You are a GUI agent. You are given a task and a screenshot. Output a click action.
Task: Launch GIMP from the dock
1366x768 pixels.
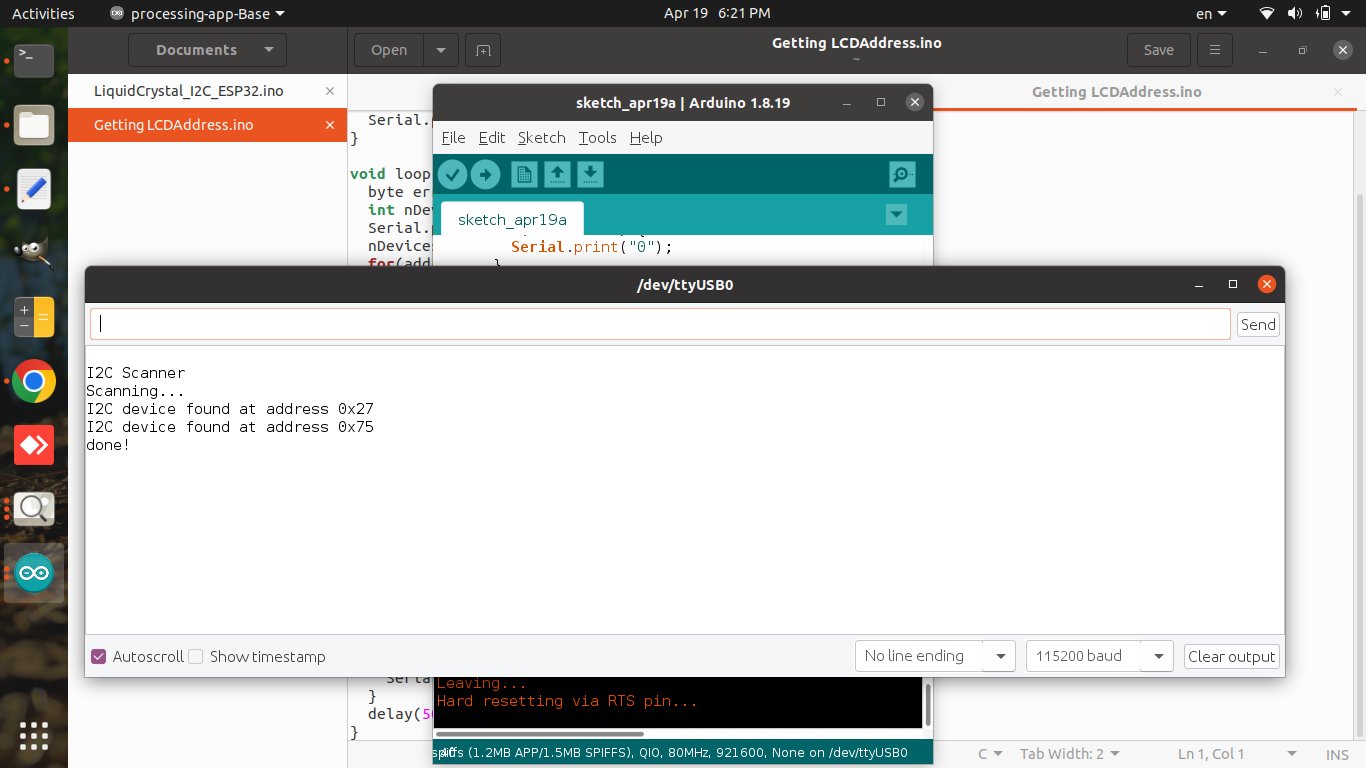(34, 253)
